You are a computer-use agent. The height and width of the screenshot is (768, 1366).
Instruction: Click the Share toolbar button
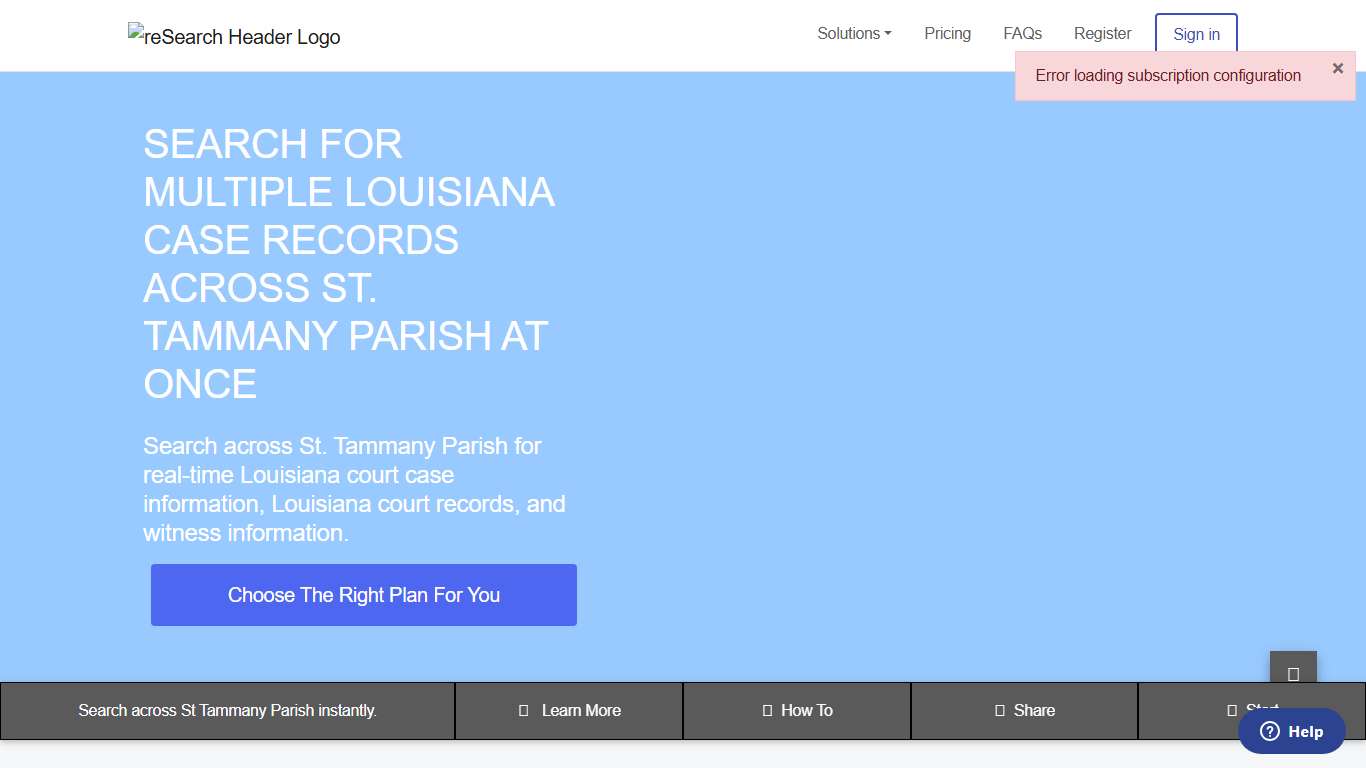pos(1024,710)
